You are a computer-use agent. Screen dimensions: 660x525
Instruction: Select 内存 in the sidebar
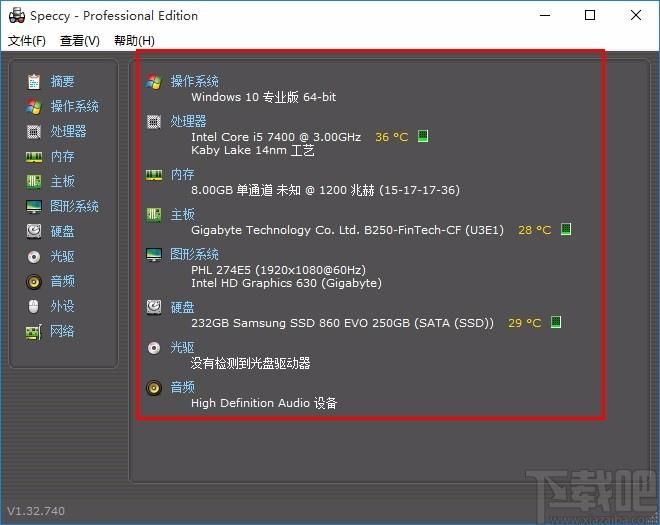click(x=62, y=156)
